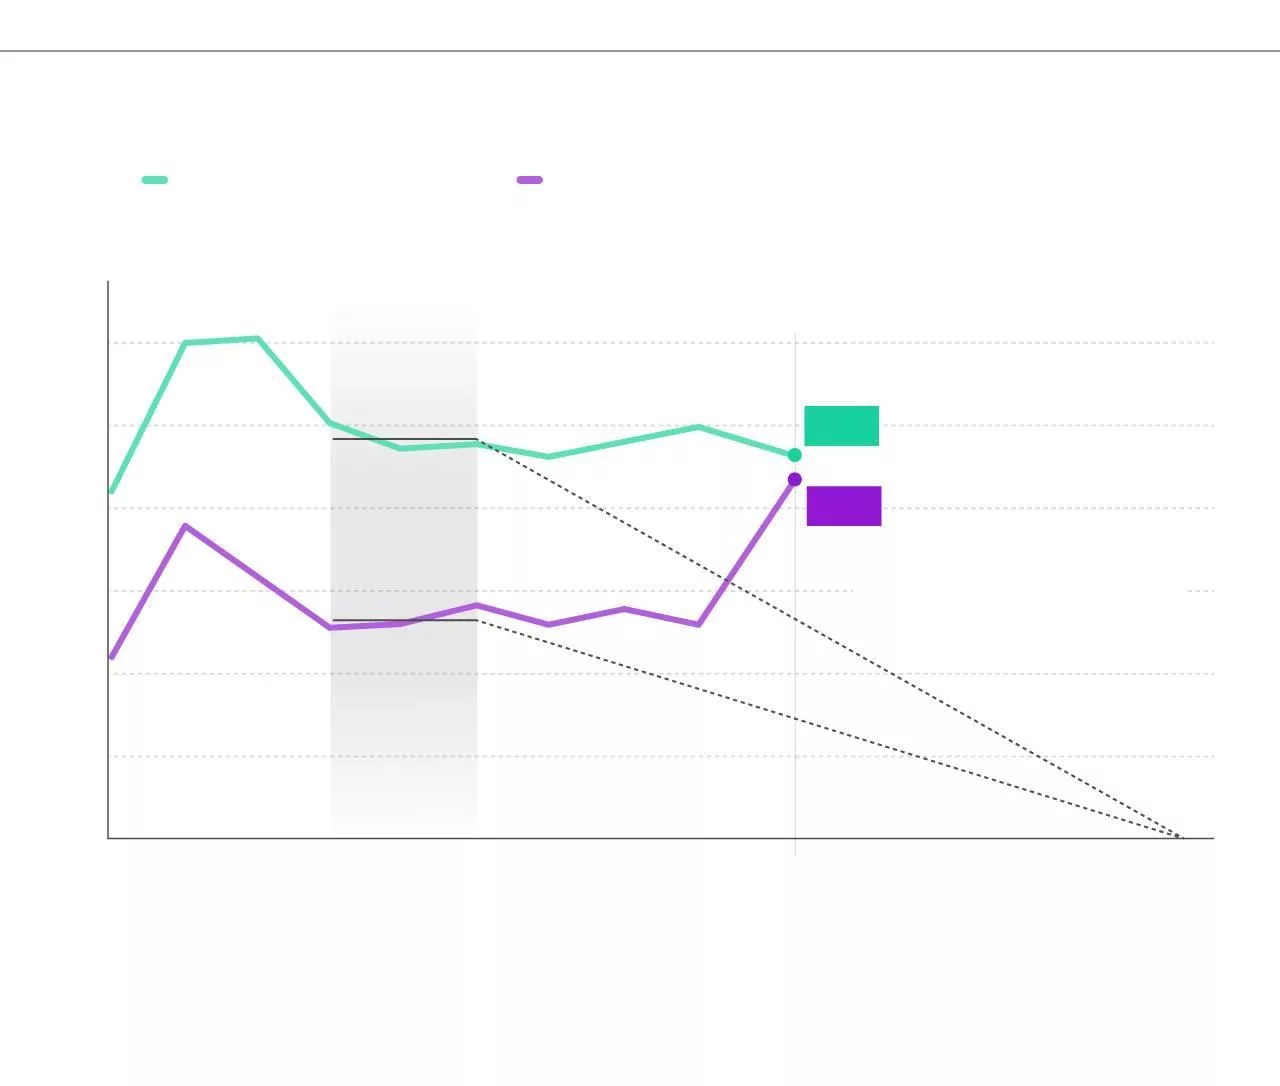The image size is (1280, 1086).
Task: Click the purple value label box
Action: click(843, 506)
